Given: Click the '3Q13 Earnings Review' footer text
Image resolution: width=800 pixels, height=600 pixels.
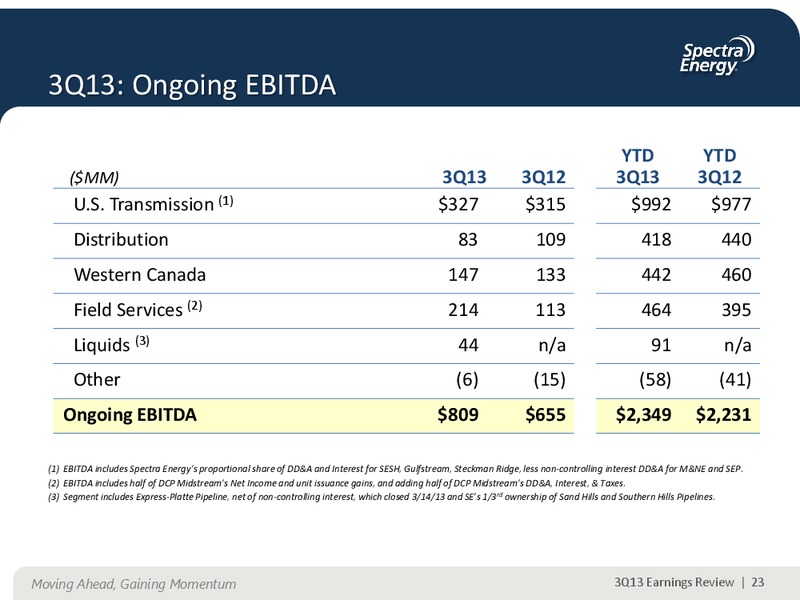Looking at the screenshot, I should click(674, 582).
